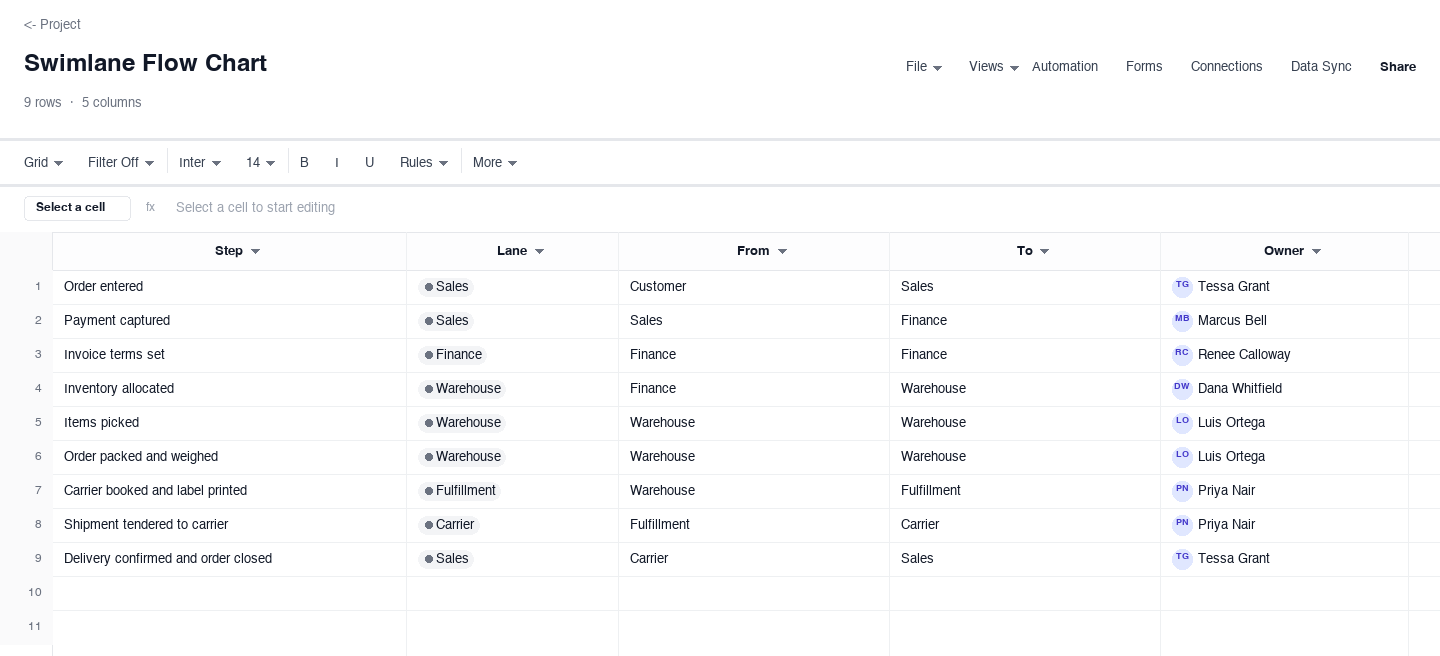
Task: Click Tessa Grant avatar in Delivery confirmed row
Action: 1182,559
